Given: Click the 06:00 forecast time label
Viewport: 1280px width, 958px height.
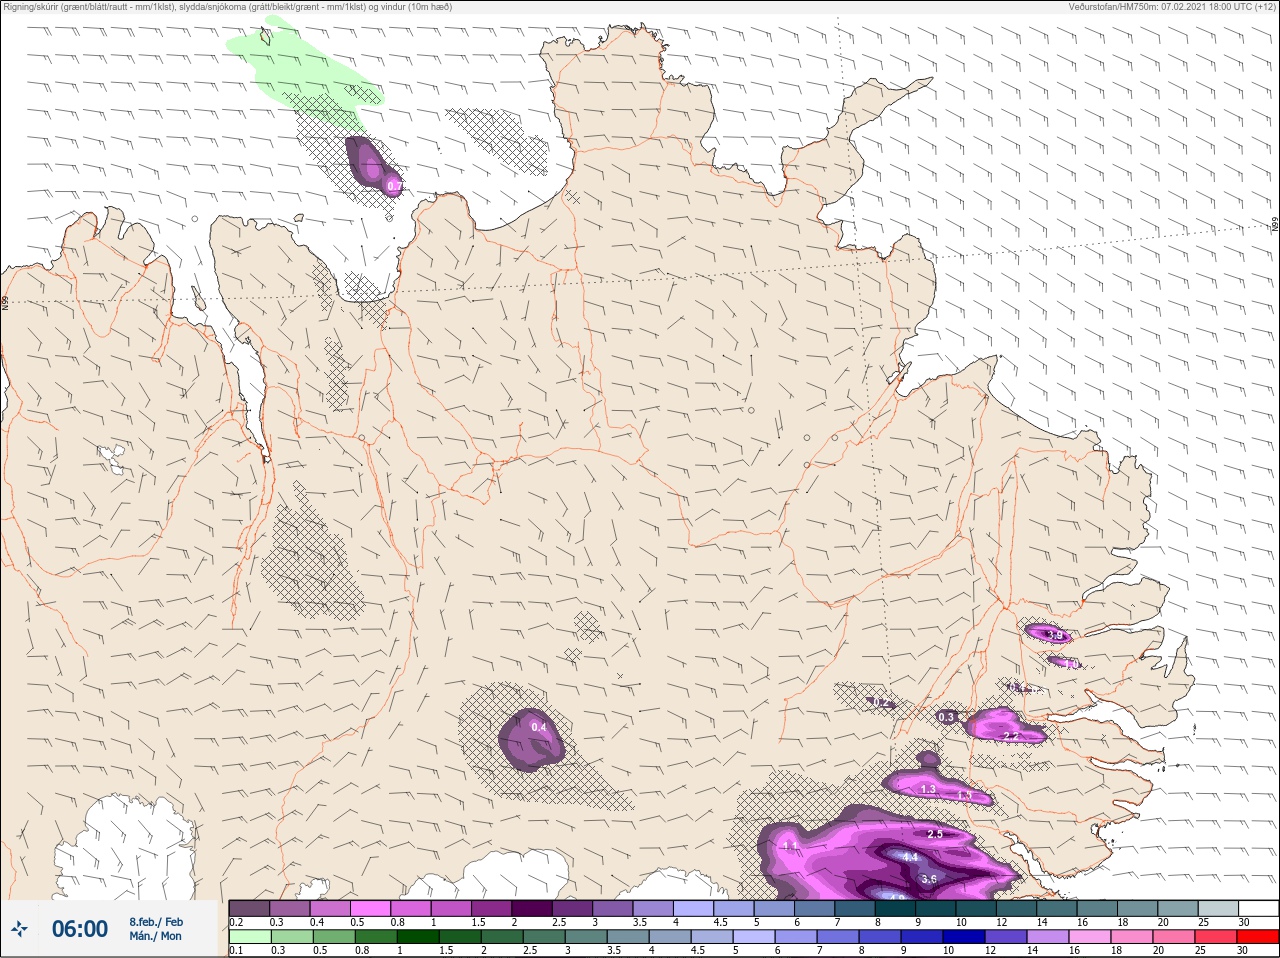Looking at the screenshot, I should pos(80,929).
